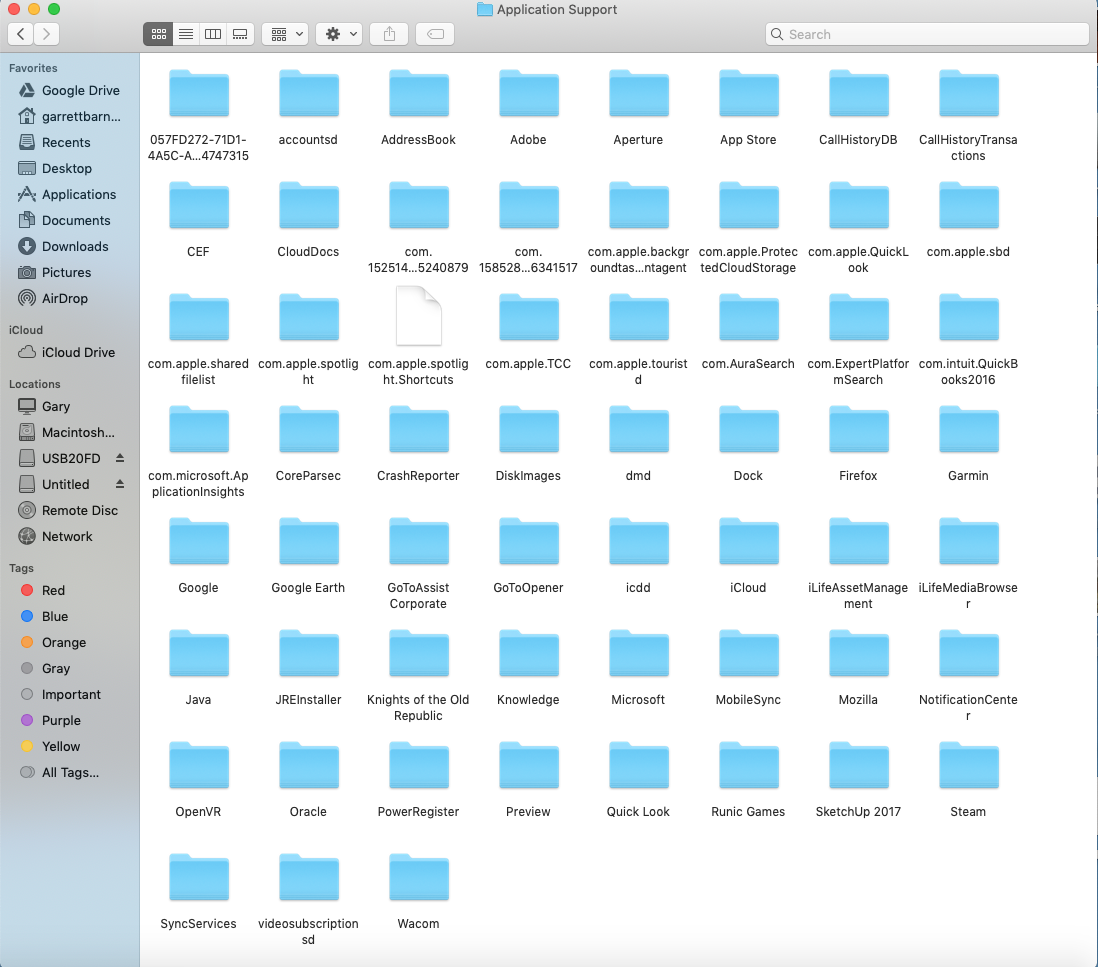Open iCloud Drive in sidebar
The image size is (1098, 967).
coord(69,352)
